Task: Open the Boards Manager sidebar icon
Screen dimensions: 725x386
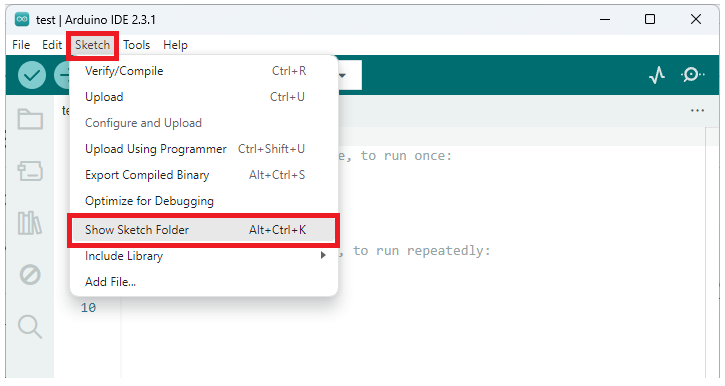Action: coord(30,171)
